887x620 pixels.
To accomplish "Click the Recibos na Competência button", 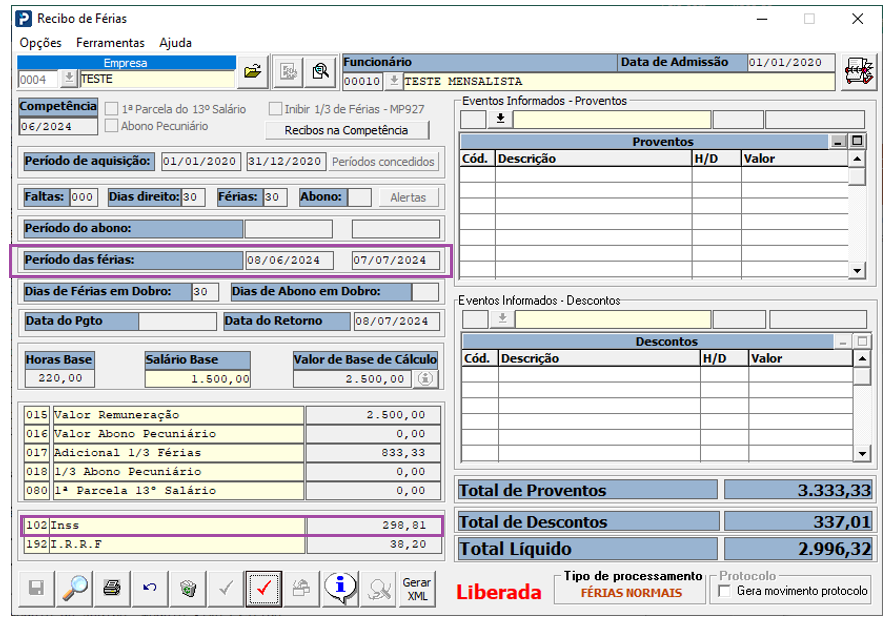I will (347, 130).
